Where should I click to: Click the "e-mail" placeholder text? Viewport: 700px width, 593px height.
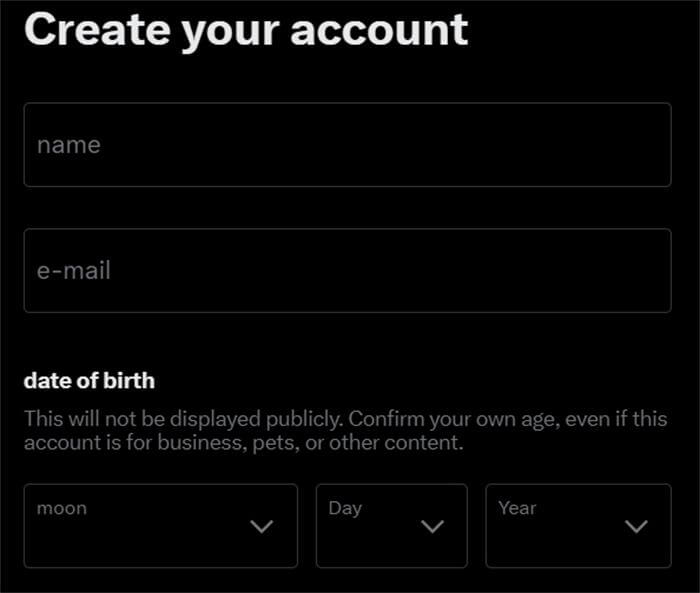pos(74,271)
